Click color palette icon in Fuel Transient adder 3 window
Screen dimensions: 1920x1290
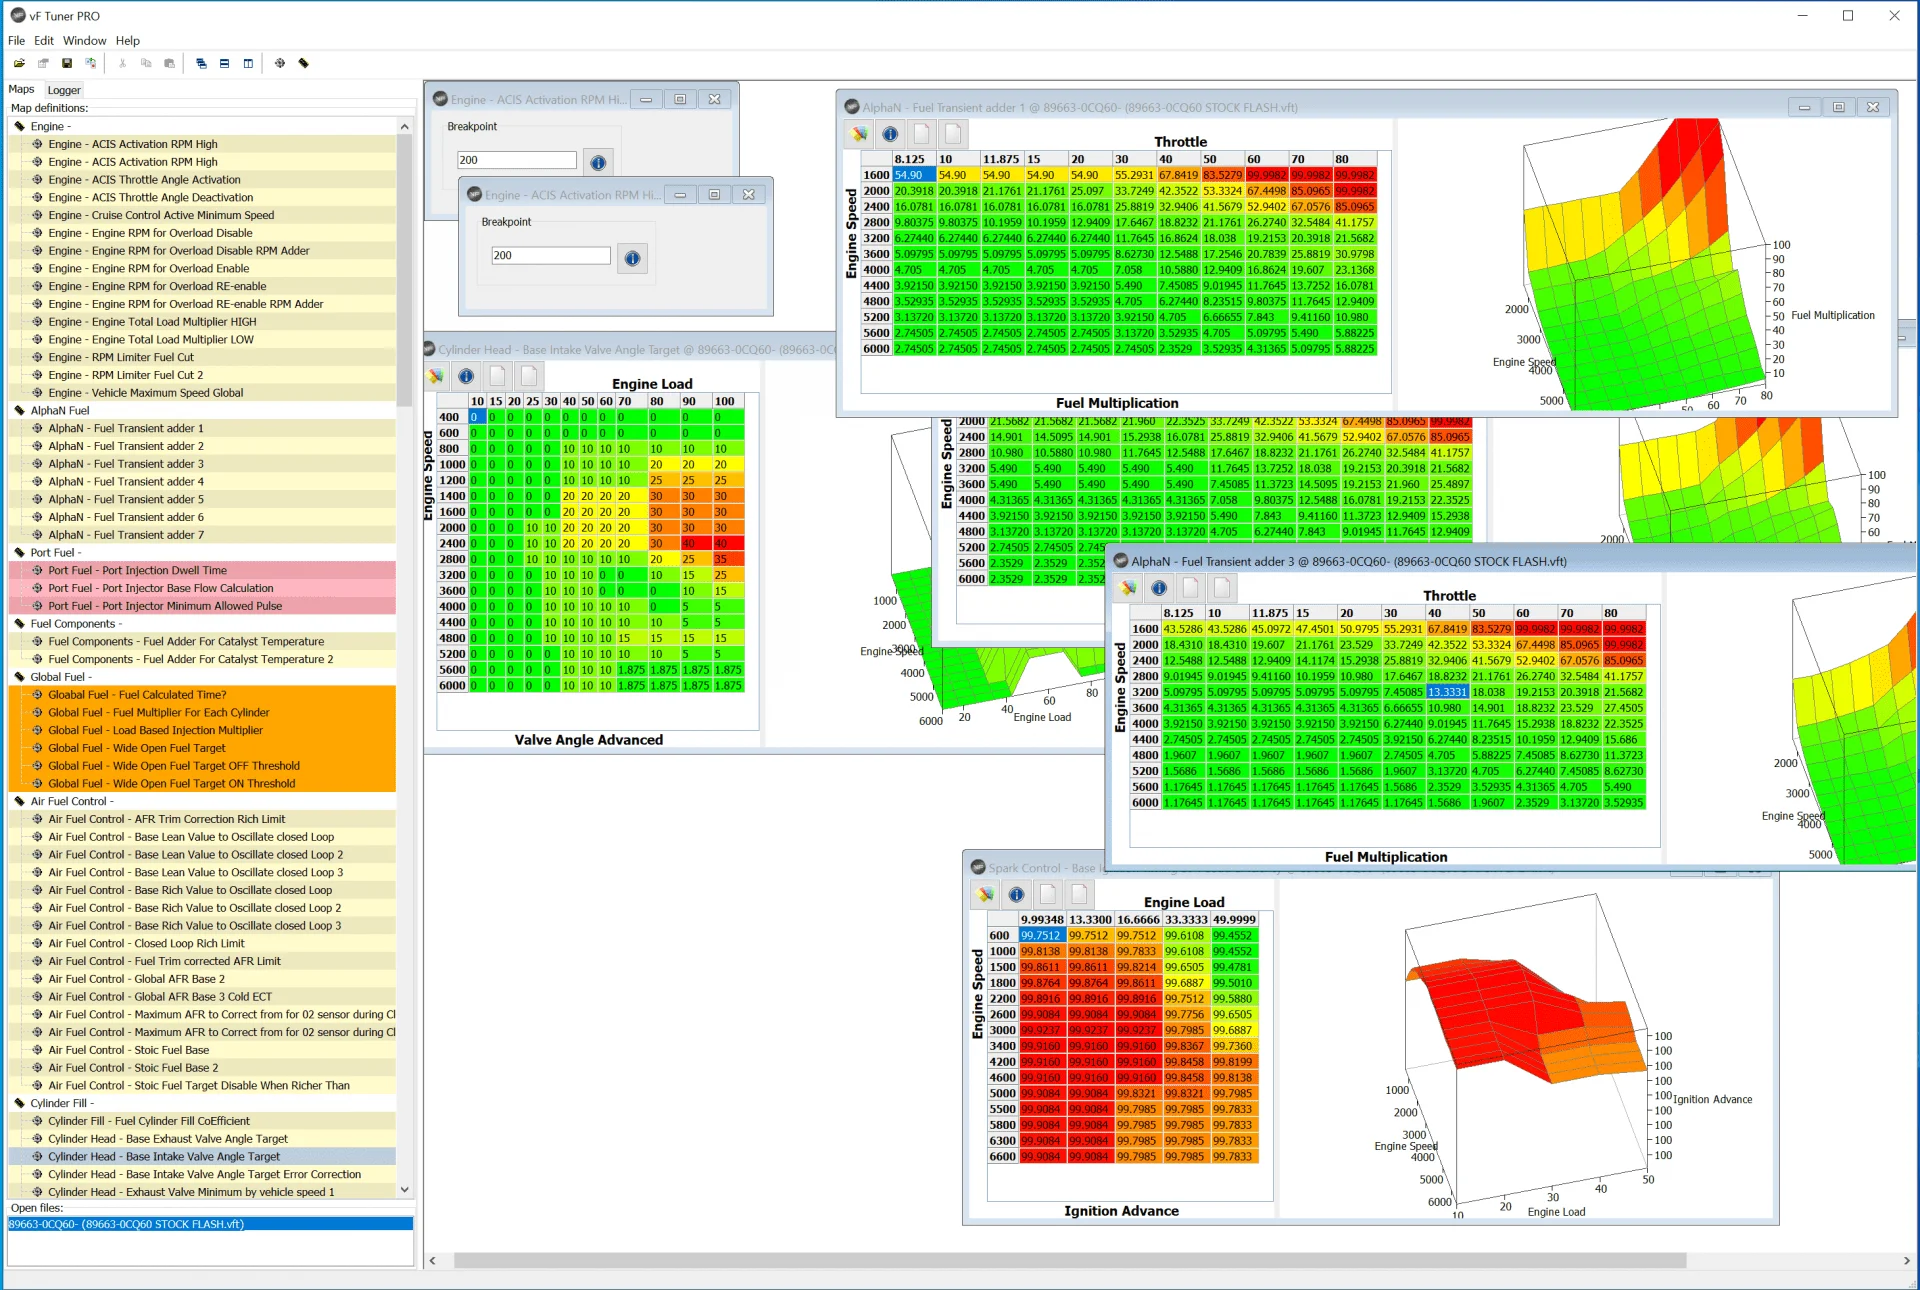point(1128,588)
